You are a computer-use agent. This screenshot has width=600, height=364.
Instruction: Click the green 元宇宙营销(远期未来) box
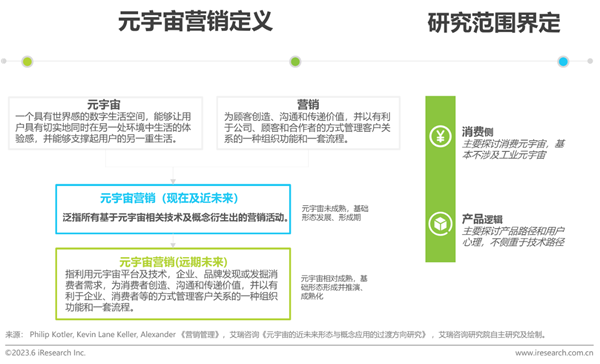point(173,284)
